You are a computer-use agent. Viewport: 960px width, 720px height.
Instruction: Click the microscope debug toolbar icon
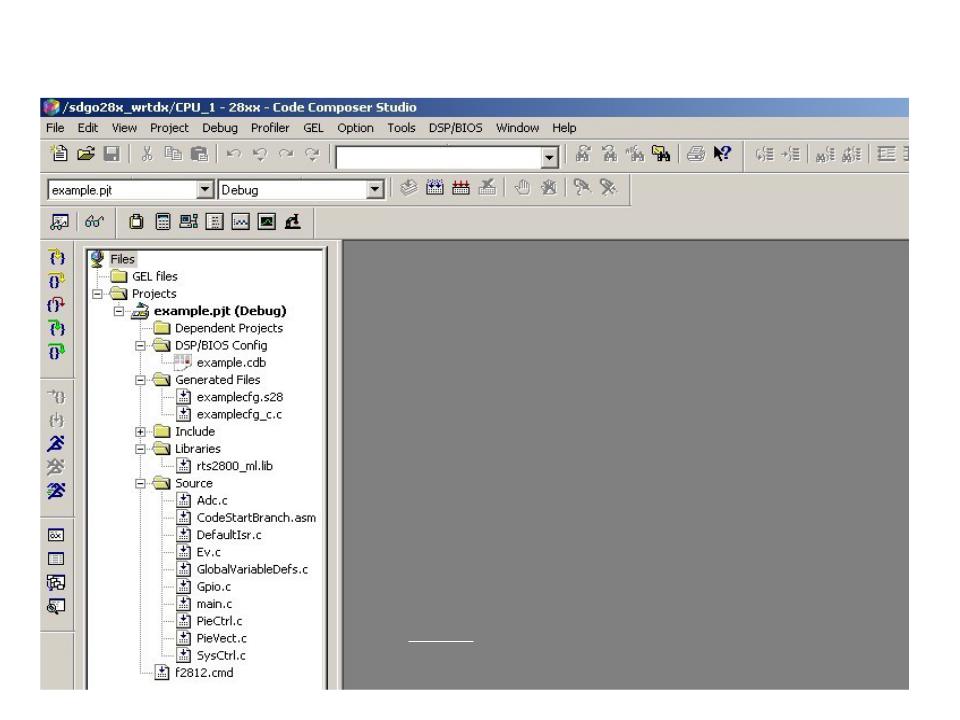point(293,222)
